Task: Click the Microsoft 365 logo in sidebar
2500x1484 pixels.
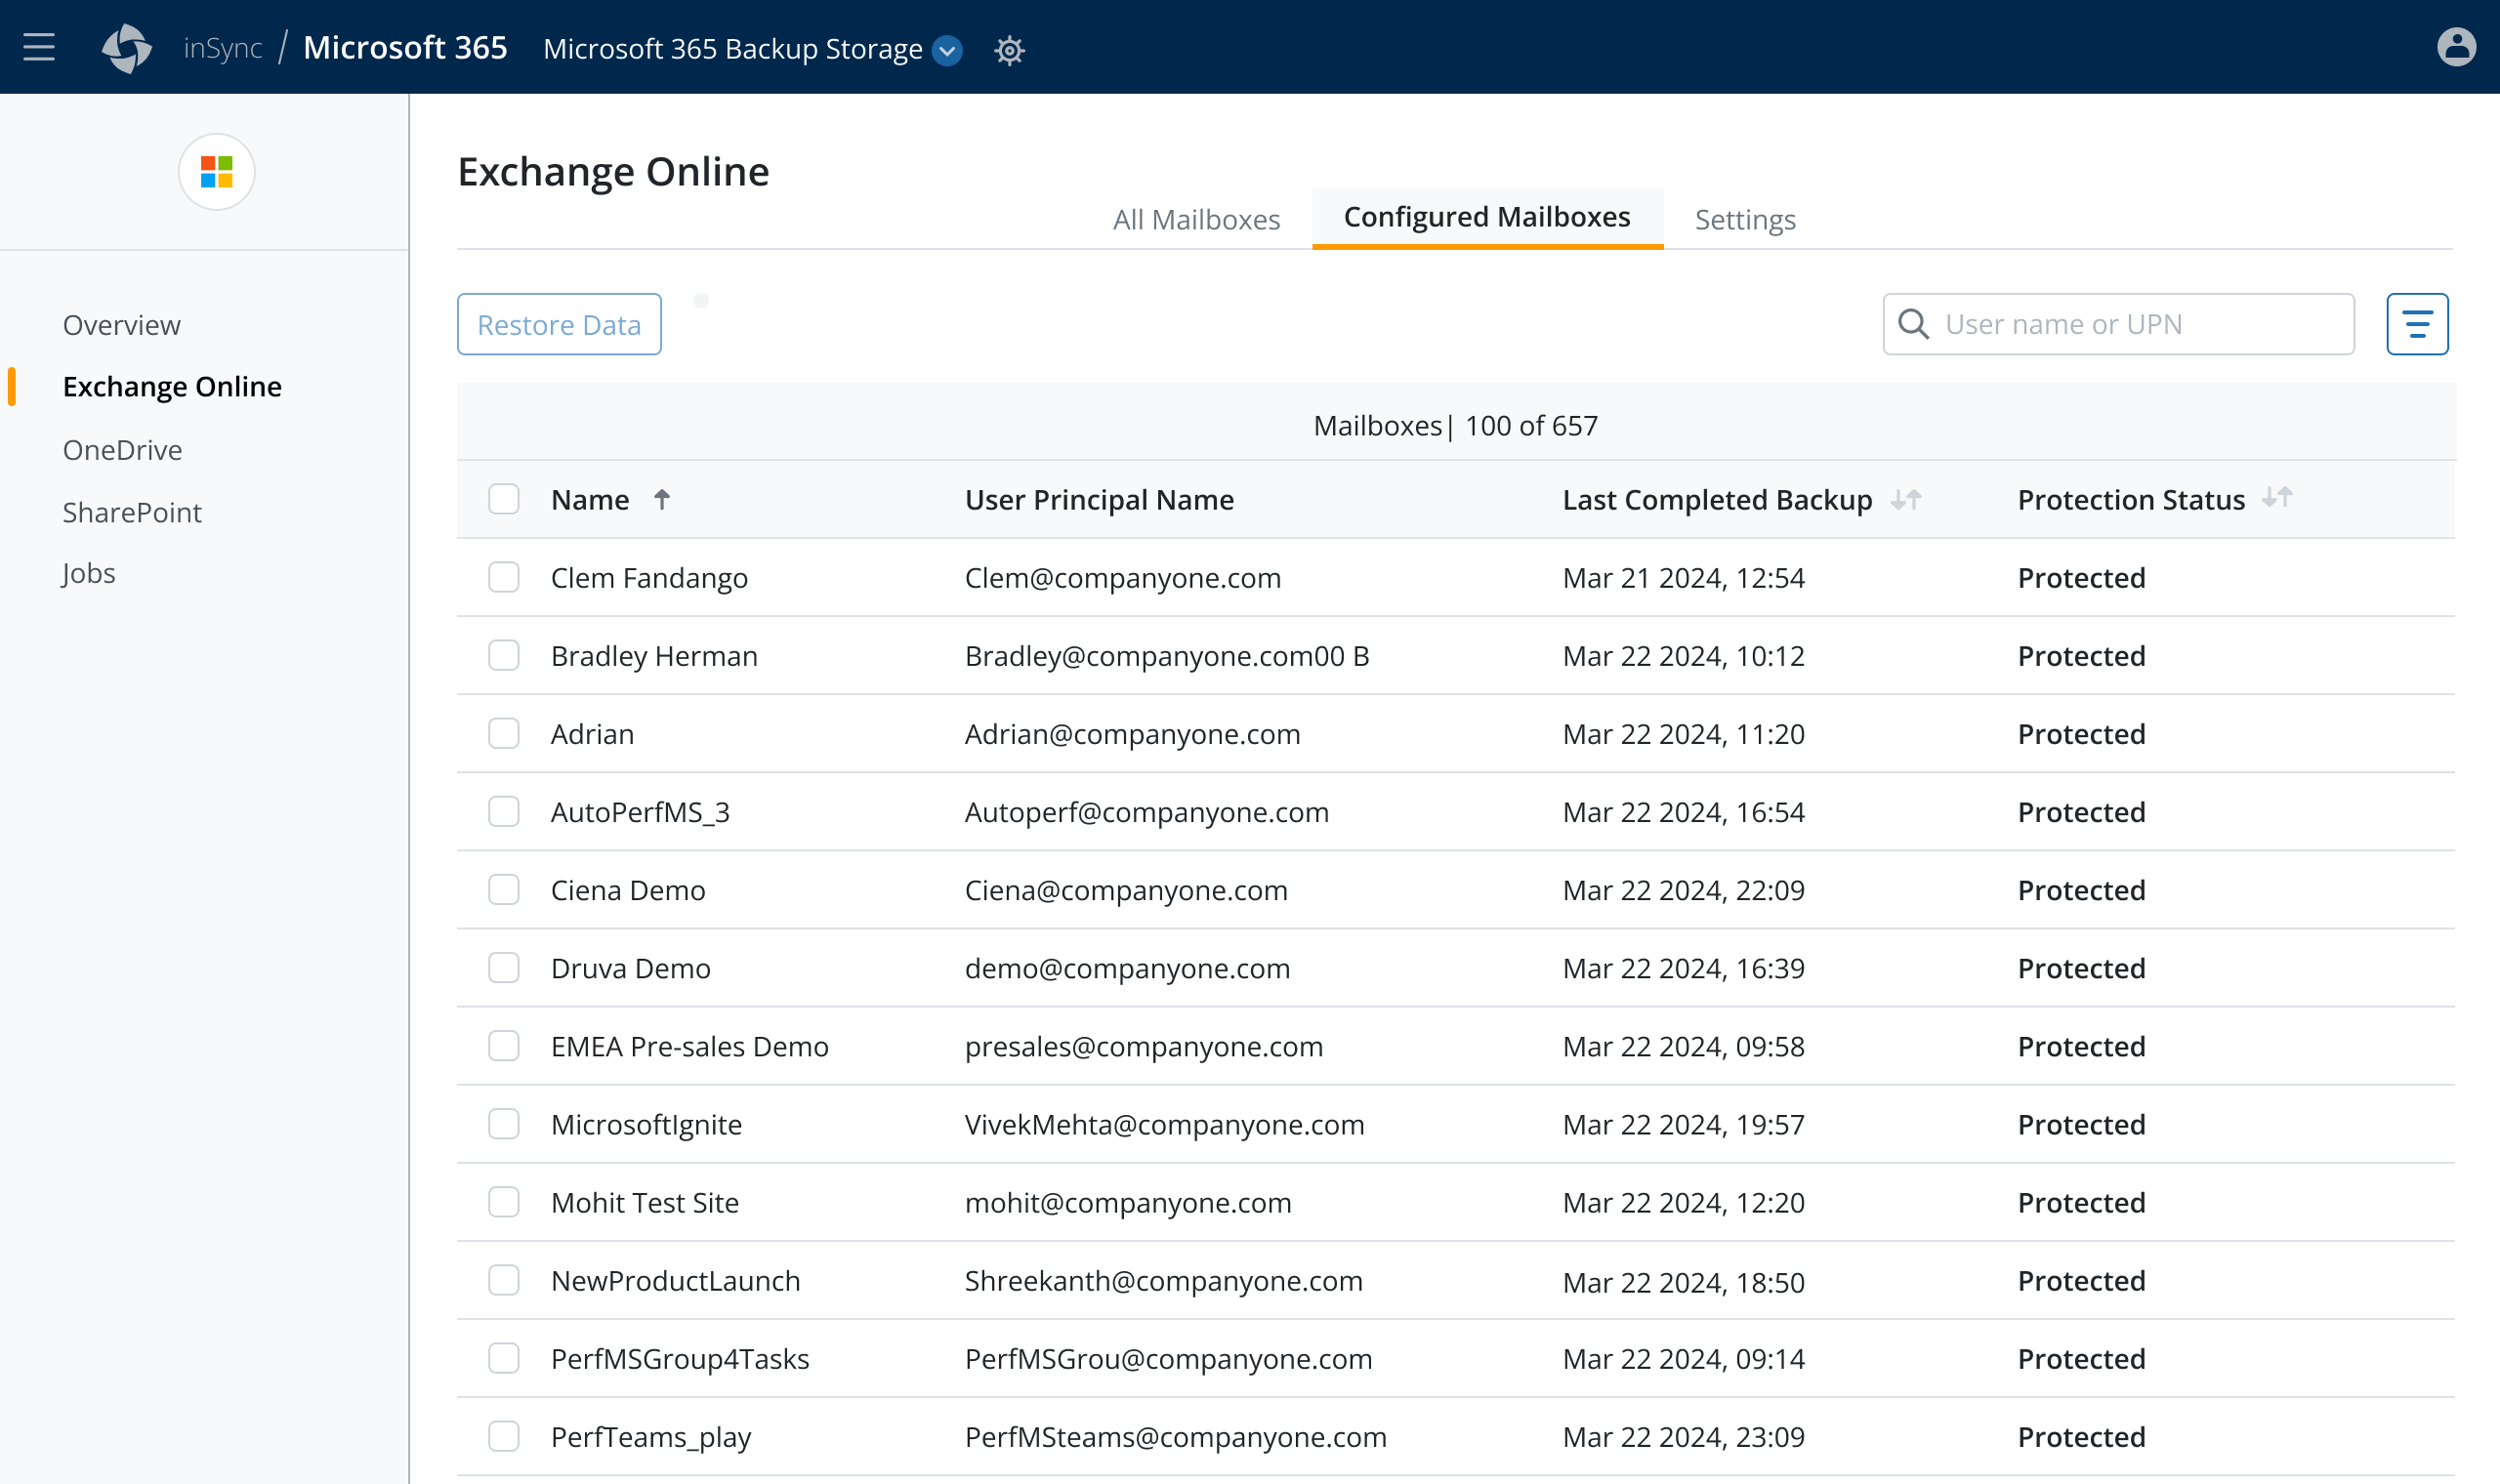Action: (x=216, y=172)
